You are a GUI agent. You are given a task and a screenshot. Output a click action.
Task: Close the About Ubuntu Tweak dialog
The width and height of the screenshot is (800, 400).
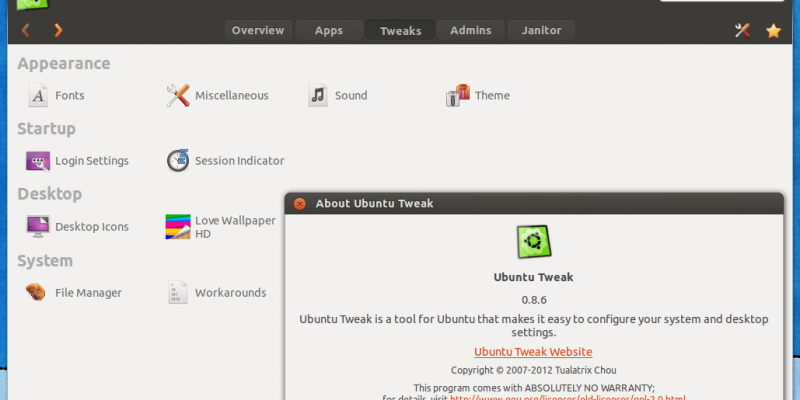300,204
